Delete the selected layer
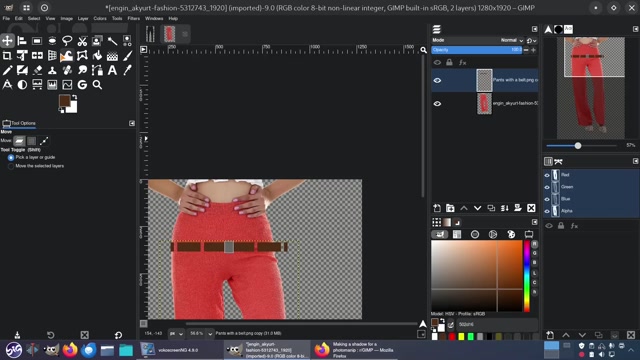This screenshot has height=360, width=640. click(x=531, y=208)
